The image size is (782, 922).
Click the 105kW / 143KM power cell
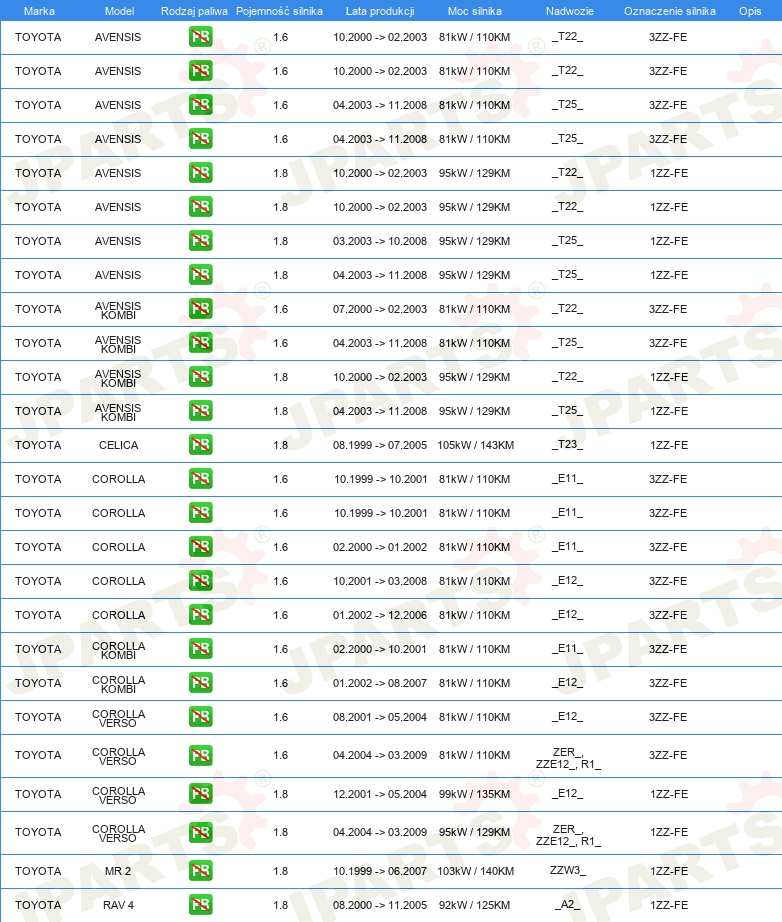(475, 445)
